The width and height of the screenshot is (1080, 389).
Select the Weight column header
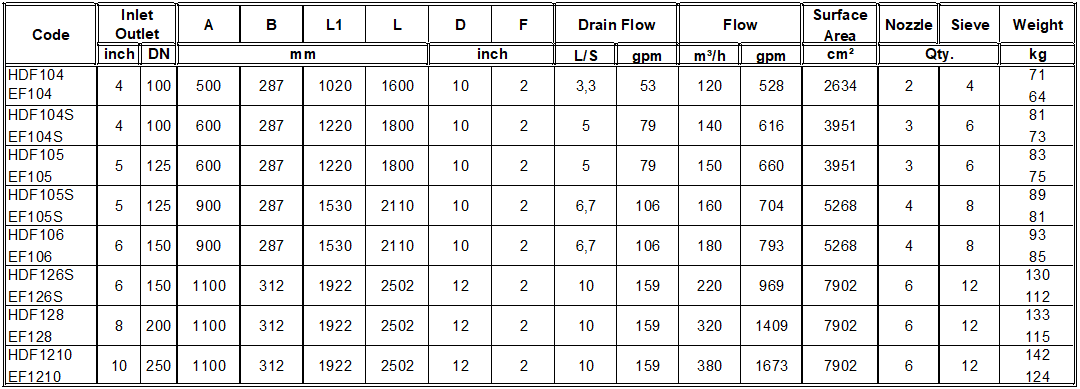click(1037, 25)
